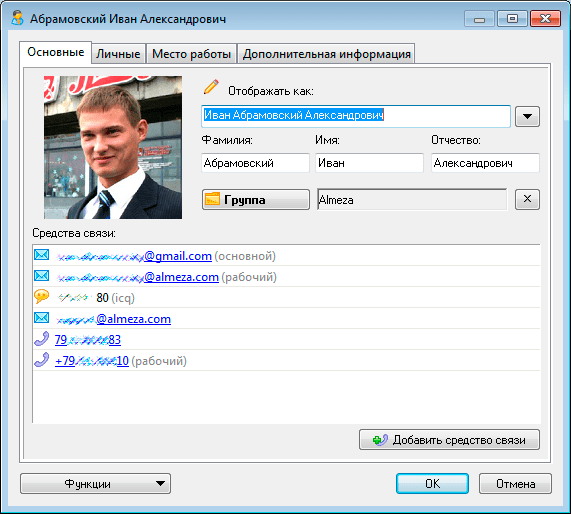Click into the Фамилия field with Абрамовский
The image size is (571, 514).
tap(255, 163)
